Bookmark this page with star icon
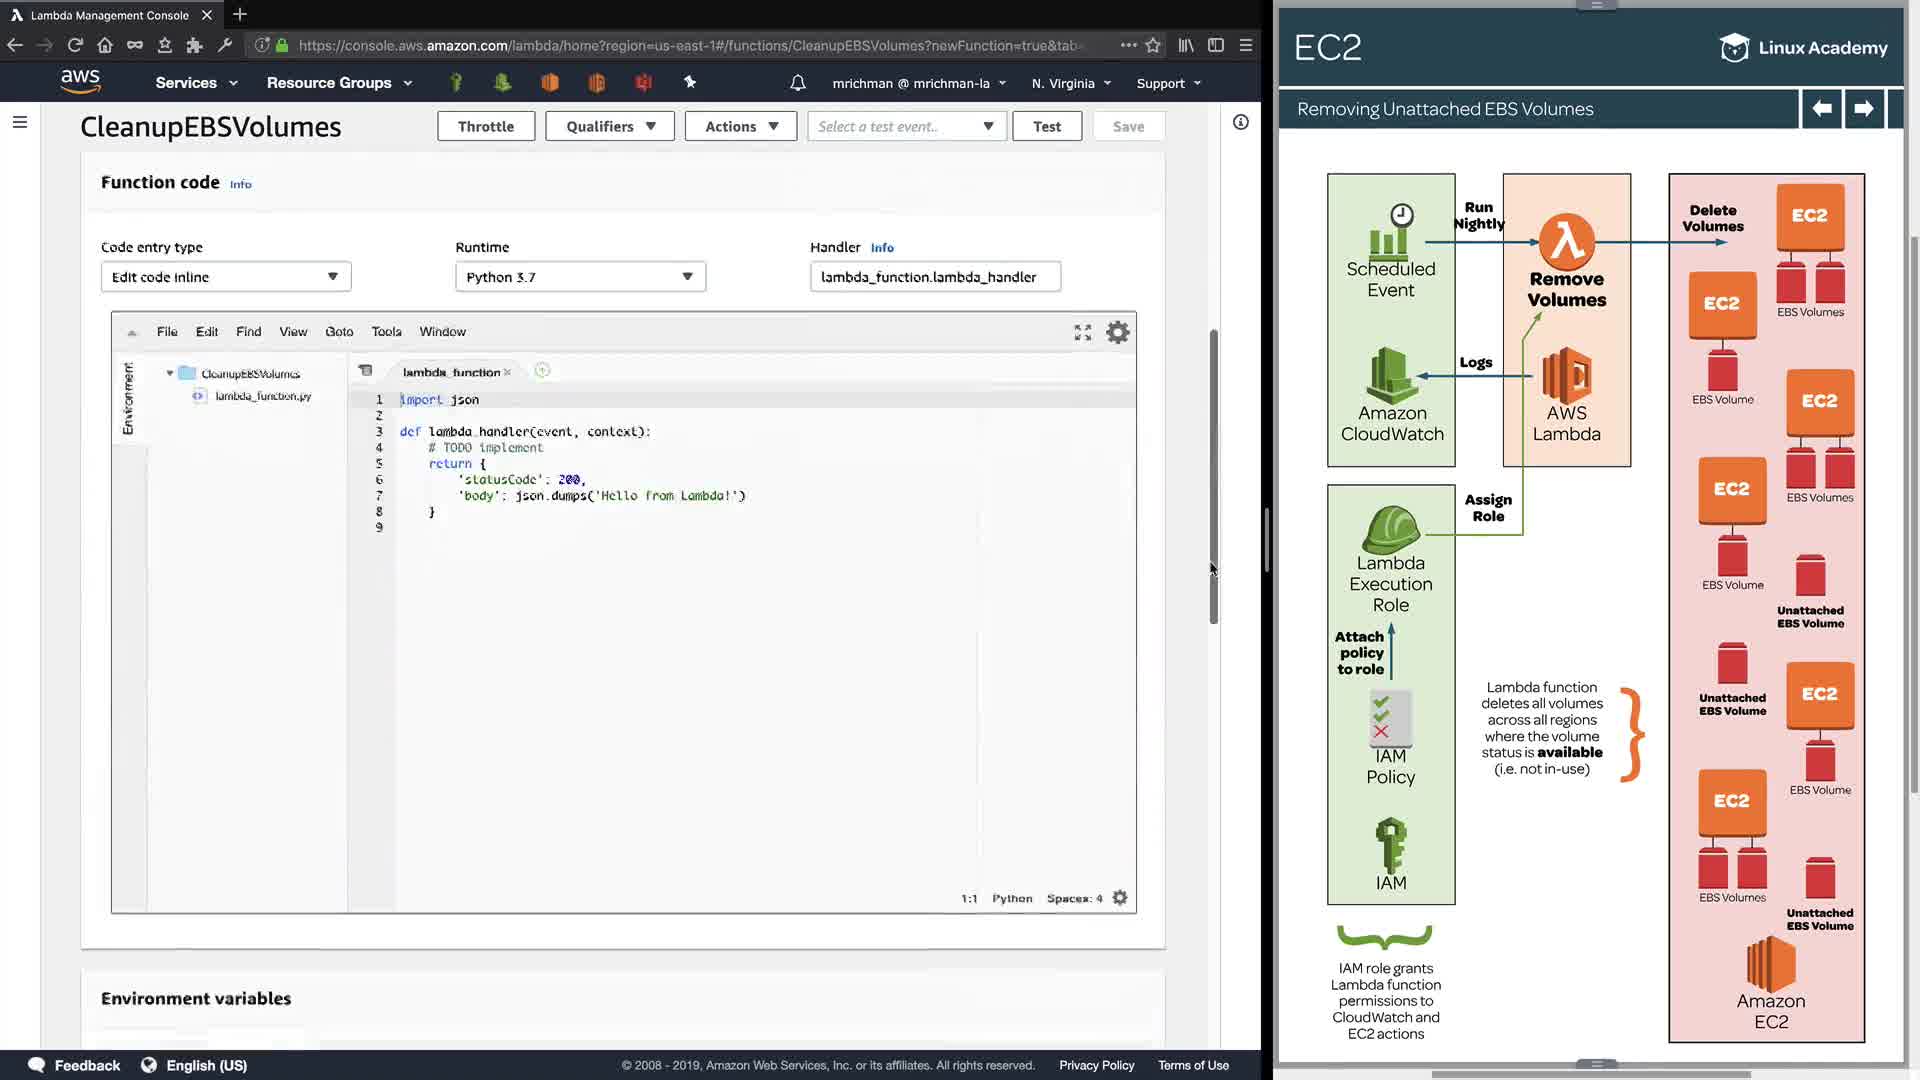 [1153, 45]
